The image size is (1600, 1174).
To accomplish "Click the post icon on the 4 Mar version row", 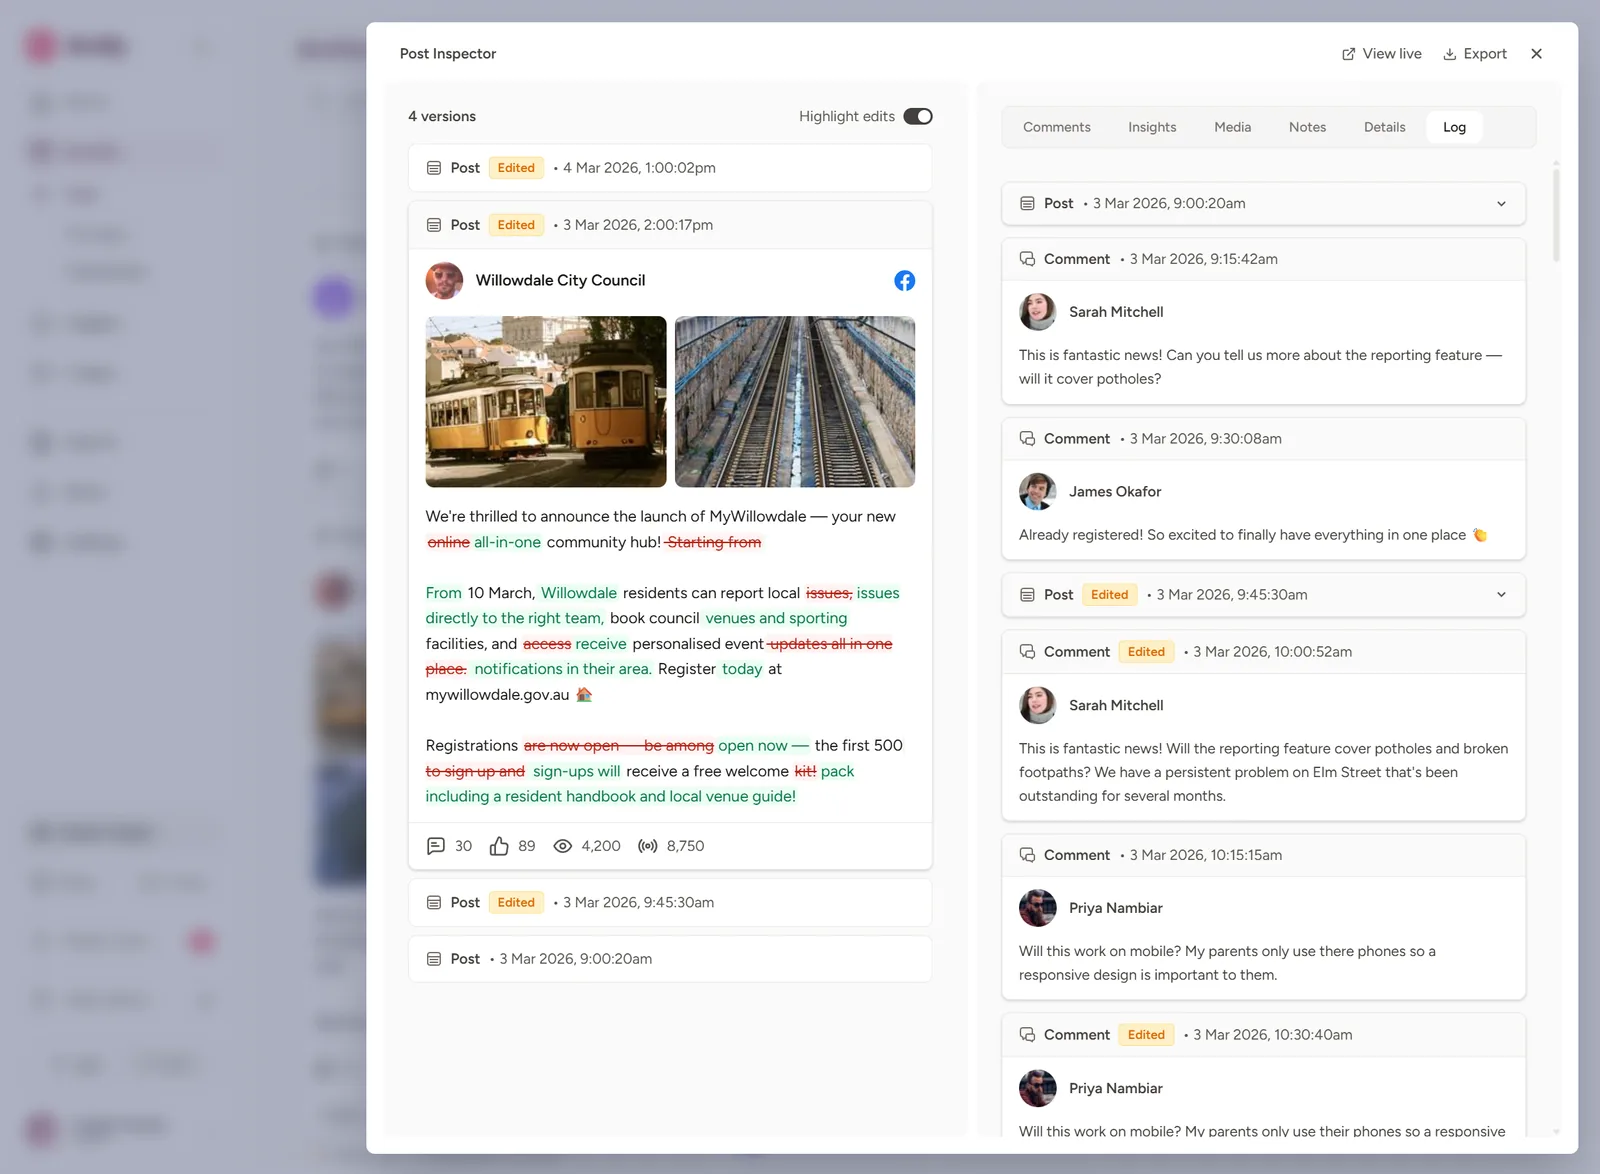I will tap(434, 168).
